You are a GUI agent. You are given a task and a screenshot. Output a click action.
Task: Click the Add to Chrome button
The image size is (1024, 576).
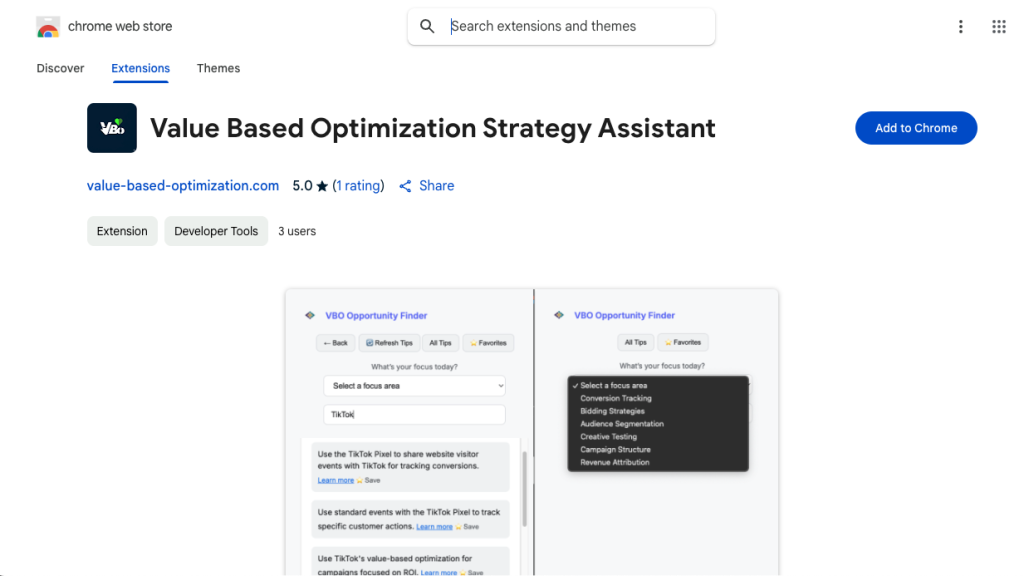tap(916, 128)
